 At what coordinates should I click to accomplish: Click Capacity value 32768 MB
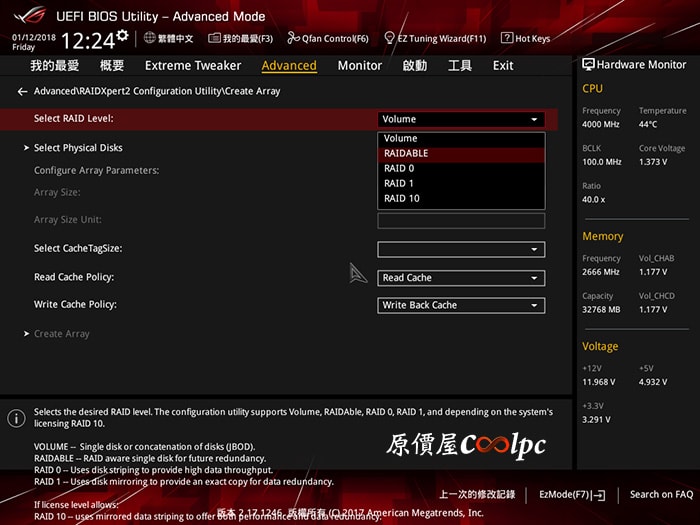(601, 309)
